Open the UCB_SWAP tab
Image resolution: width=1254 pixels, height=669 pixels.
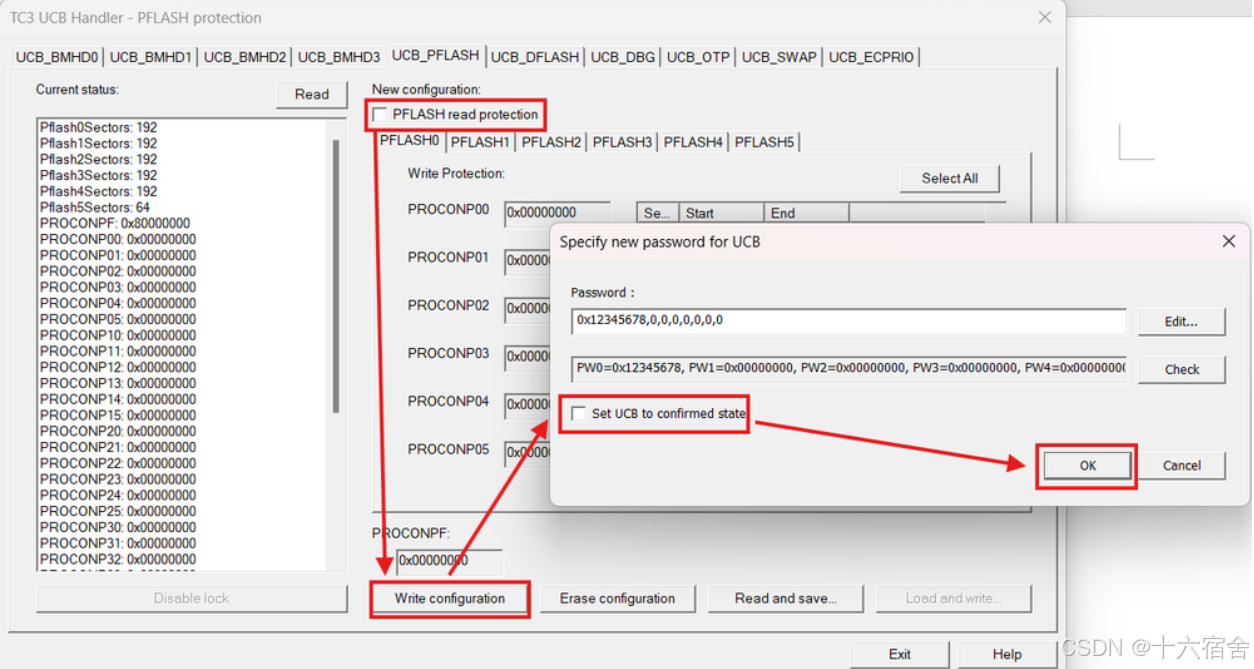[x=779, y=57]
